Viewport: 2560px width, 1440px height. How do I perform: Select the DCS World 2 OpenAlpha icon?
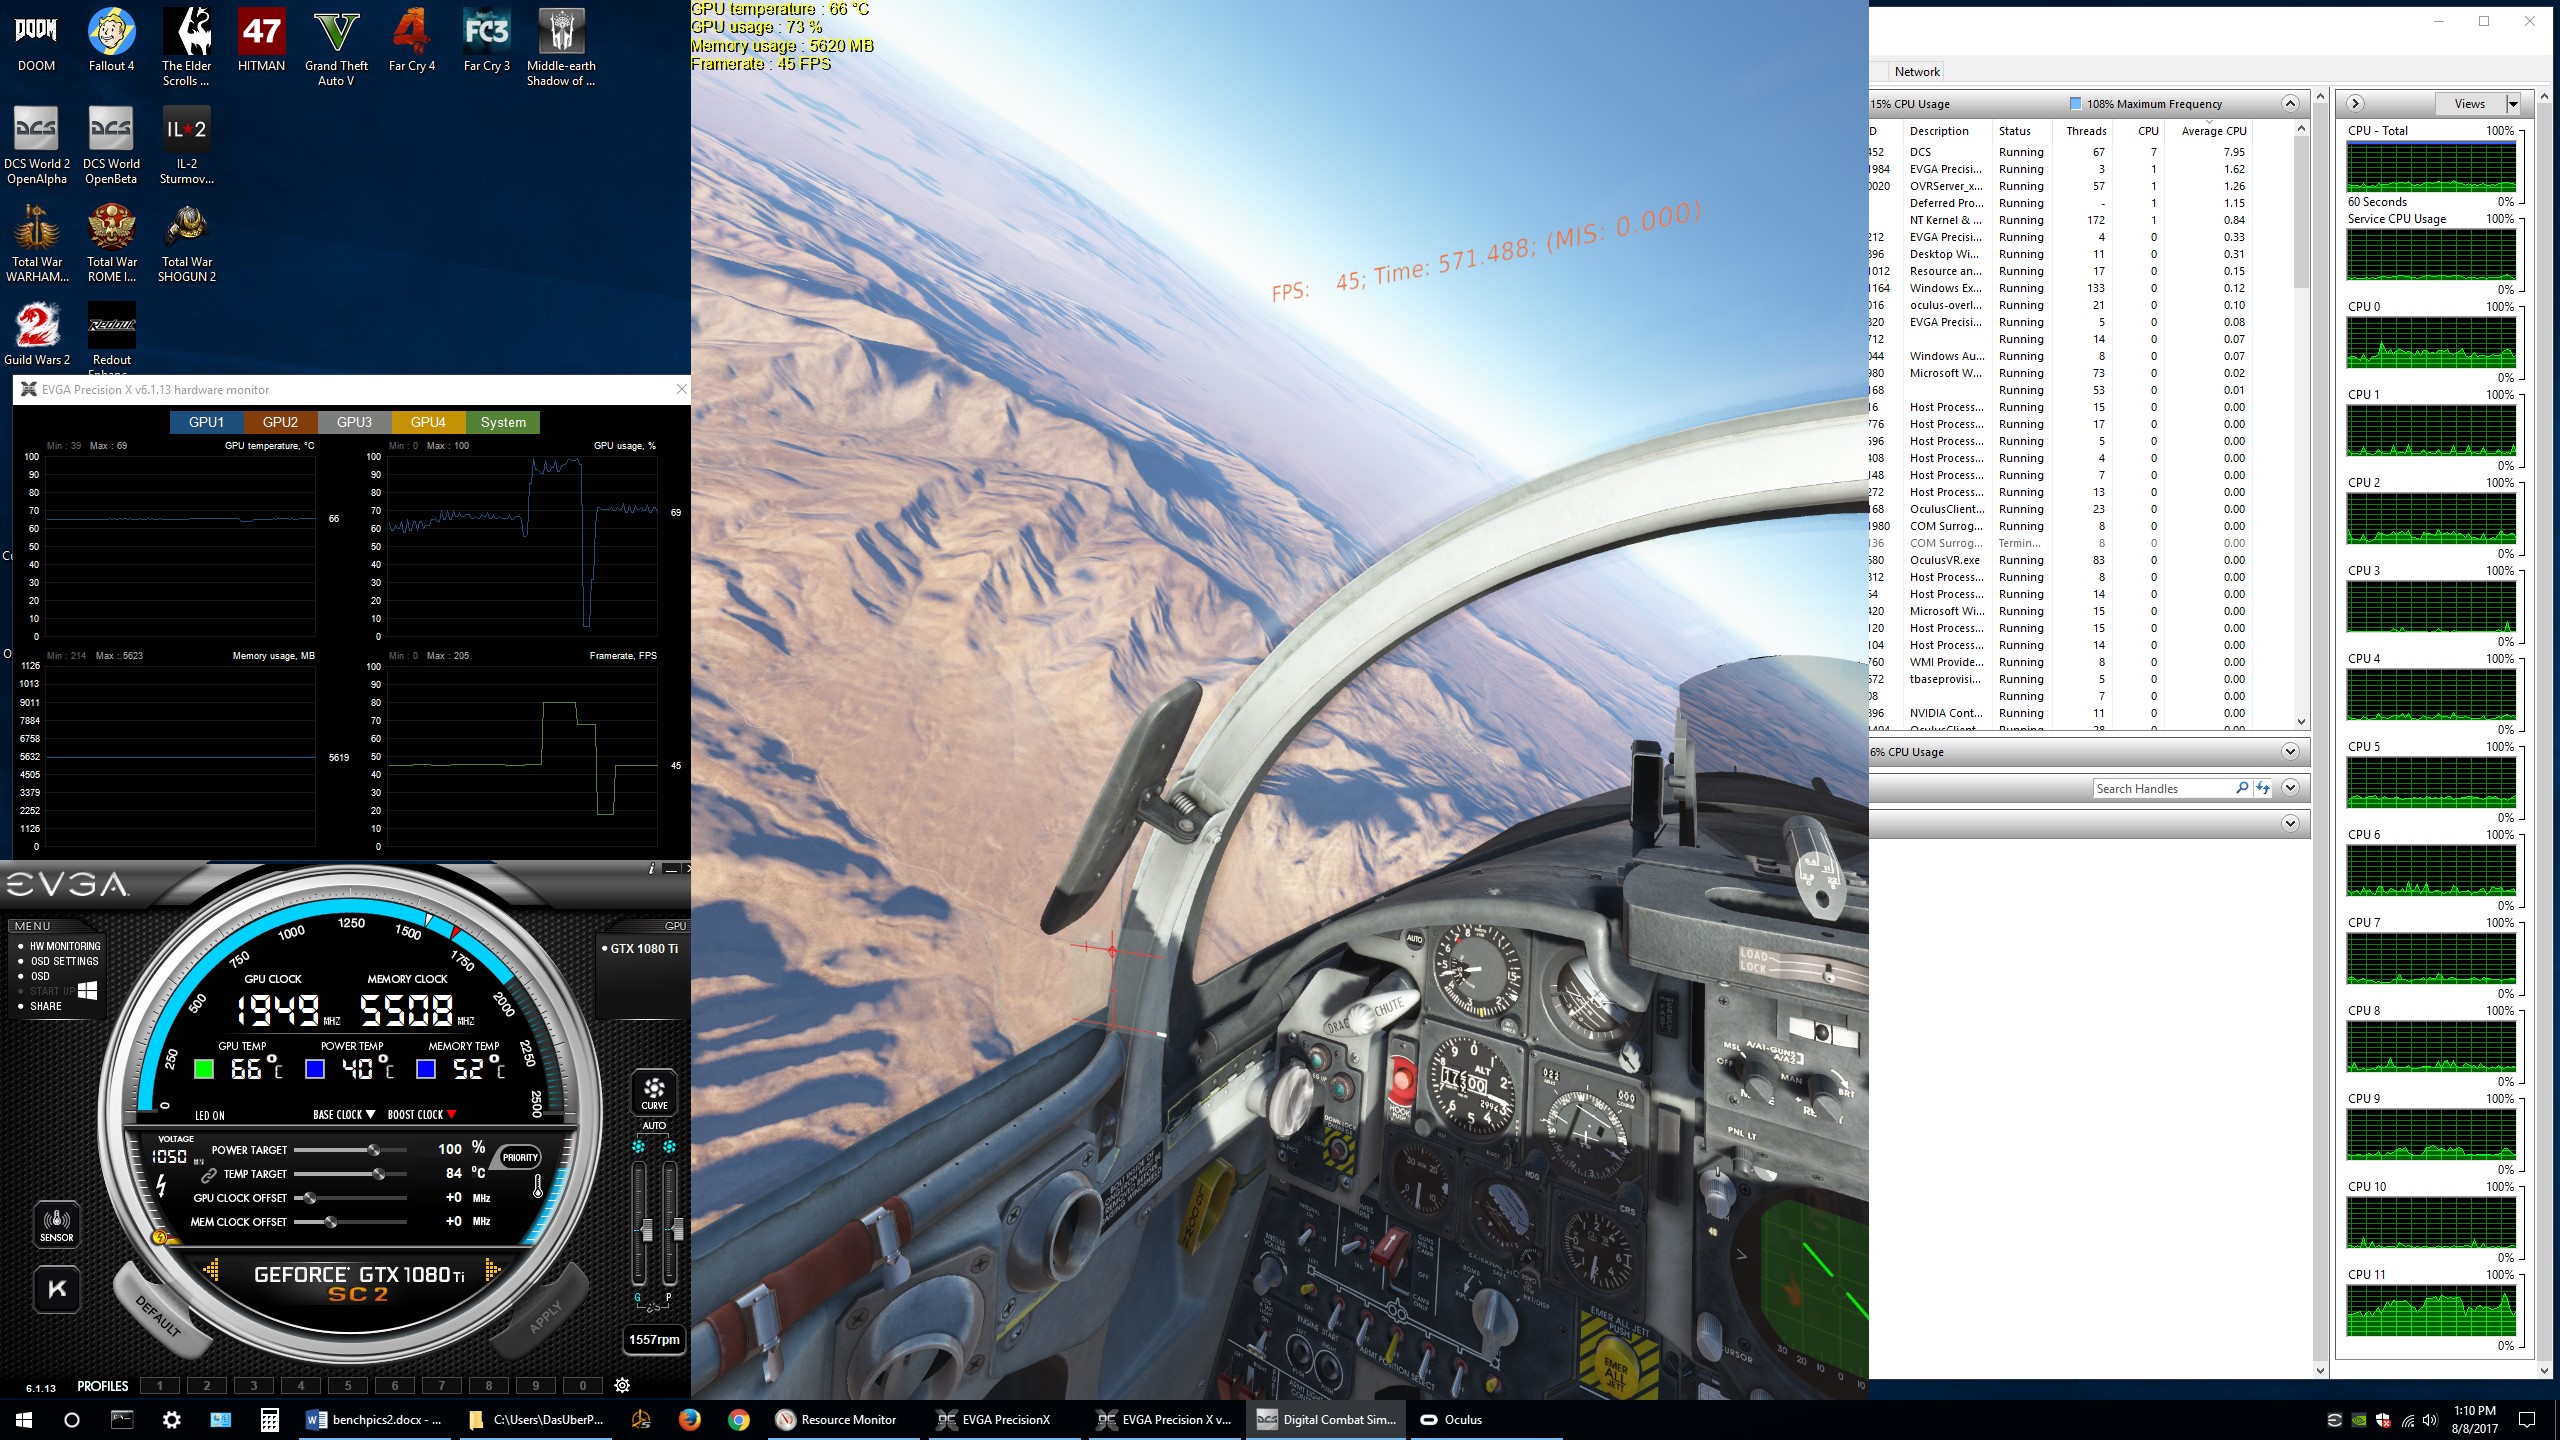(x=36, y=145)
